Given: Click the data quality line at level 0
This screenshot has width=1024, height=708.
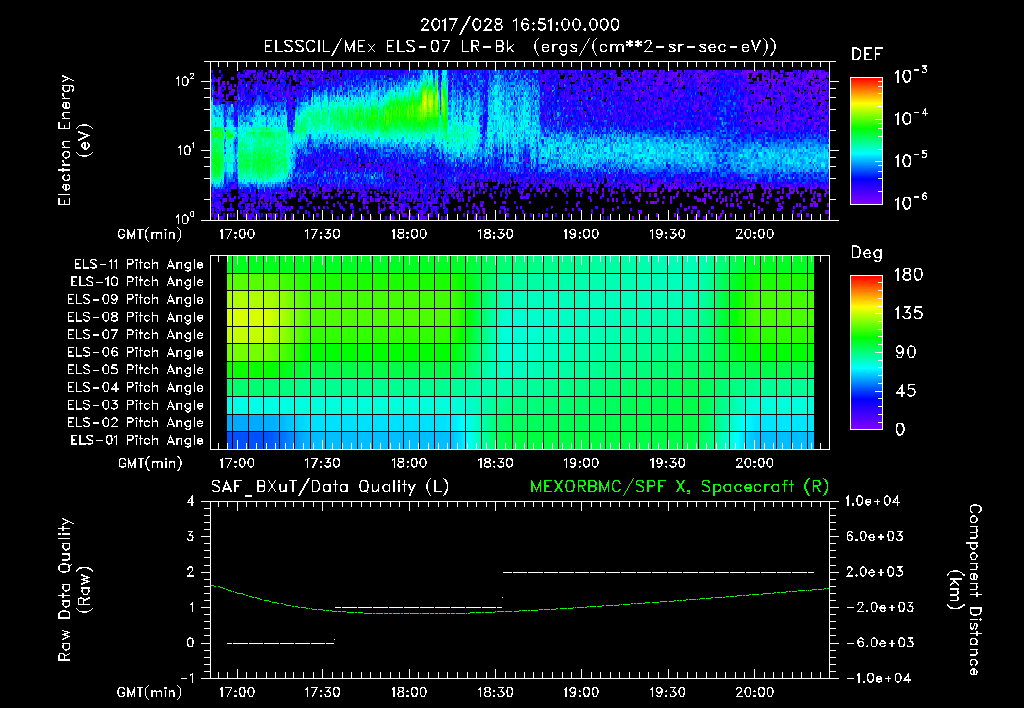Looking at the screenshot, I should (281, 643).
